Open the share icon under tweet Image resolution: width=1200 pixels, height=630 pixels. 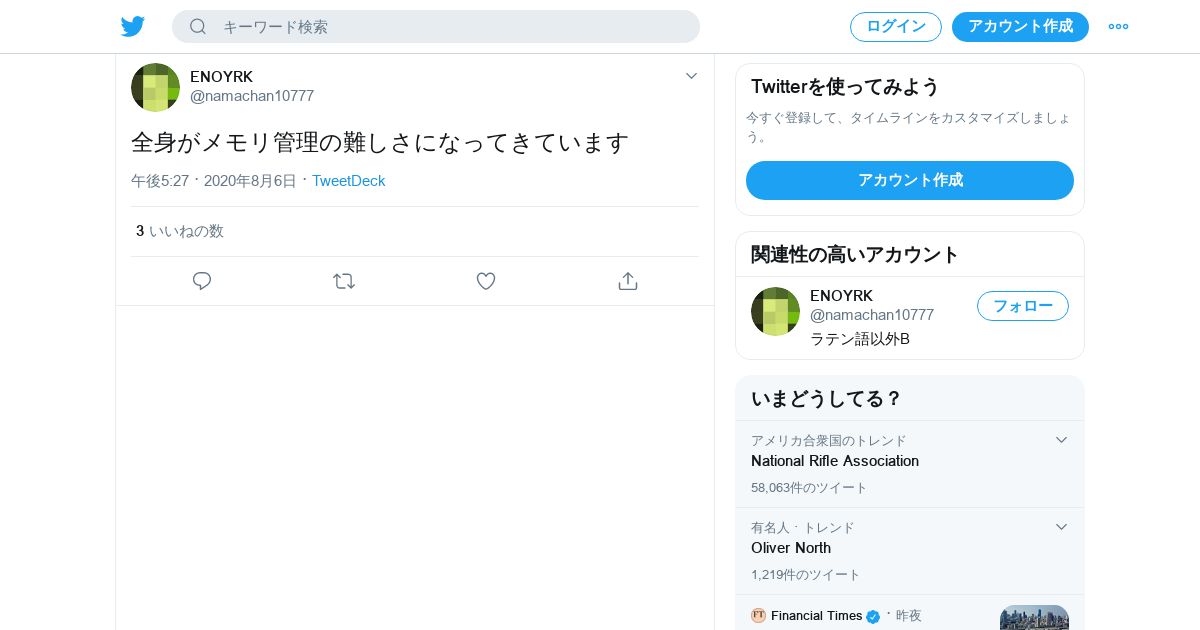point(628,281)
